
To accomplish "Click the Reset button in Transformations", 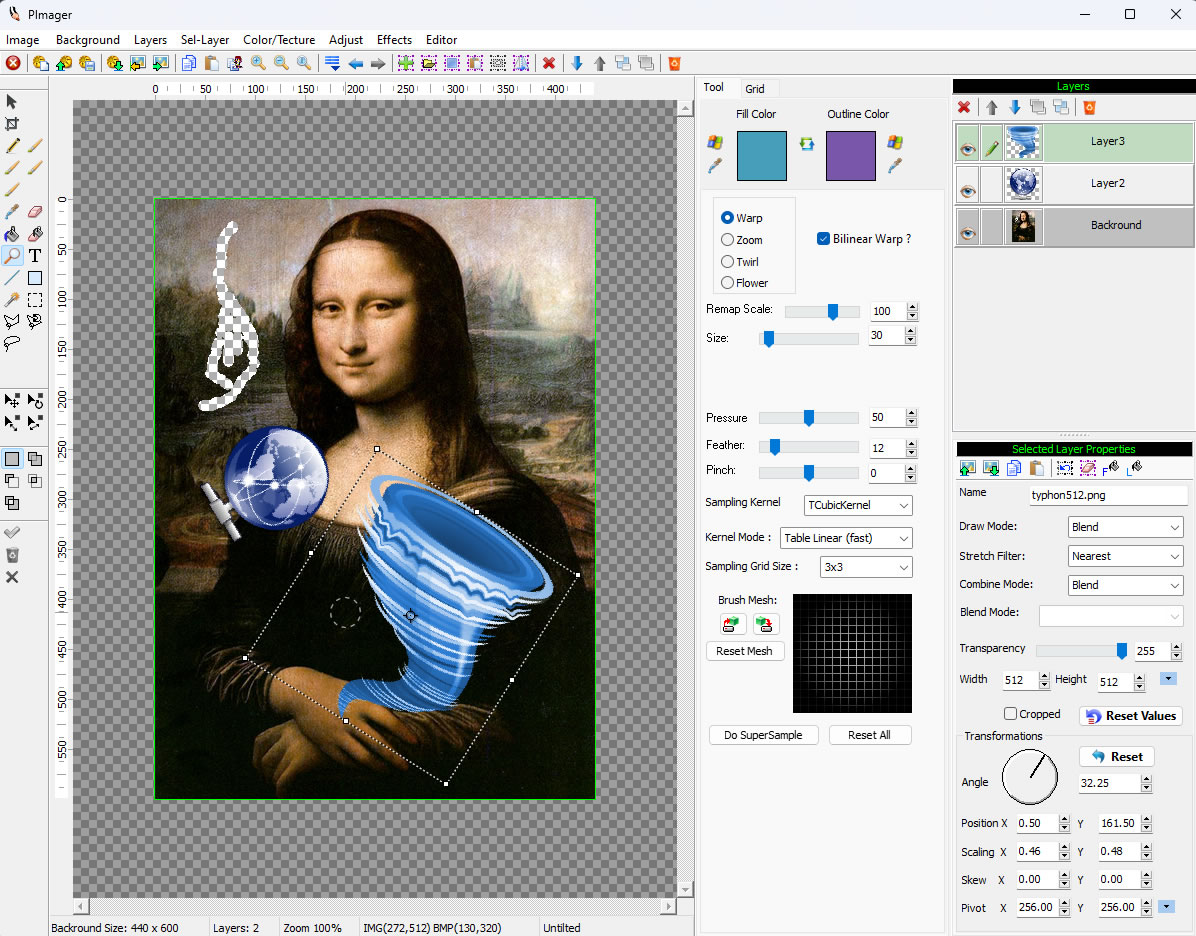I will point(1117,756).
